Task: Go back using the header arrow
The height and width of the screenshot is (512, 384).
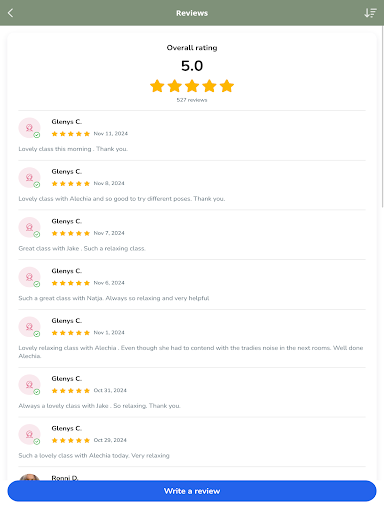Action: click(x=10, y=13)
